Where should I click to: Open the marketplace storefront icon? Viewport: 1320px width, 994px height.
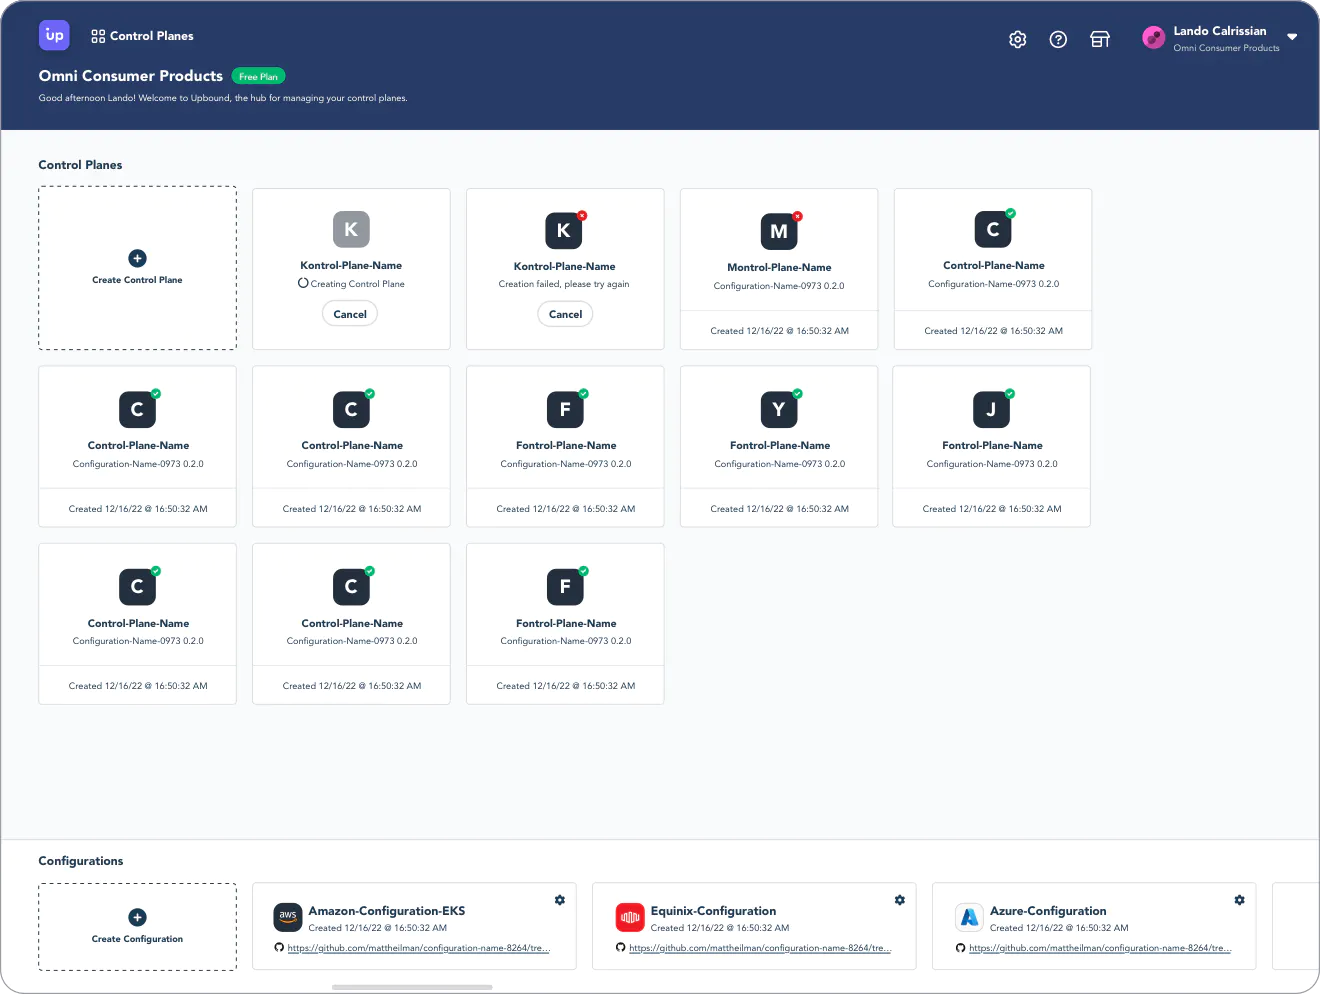point(1100,39)
